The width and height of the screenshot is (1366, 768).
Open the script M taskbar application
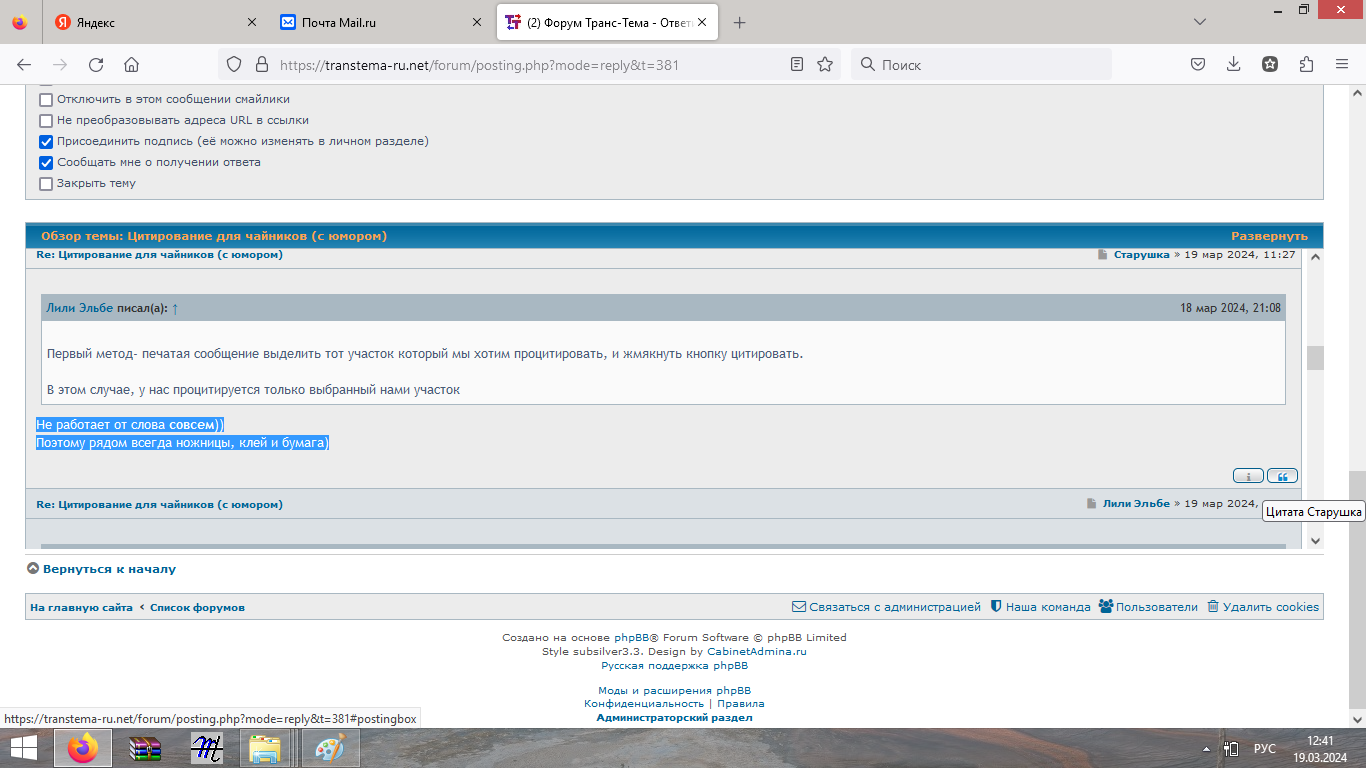coord(207,748)
